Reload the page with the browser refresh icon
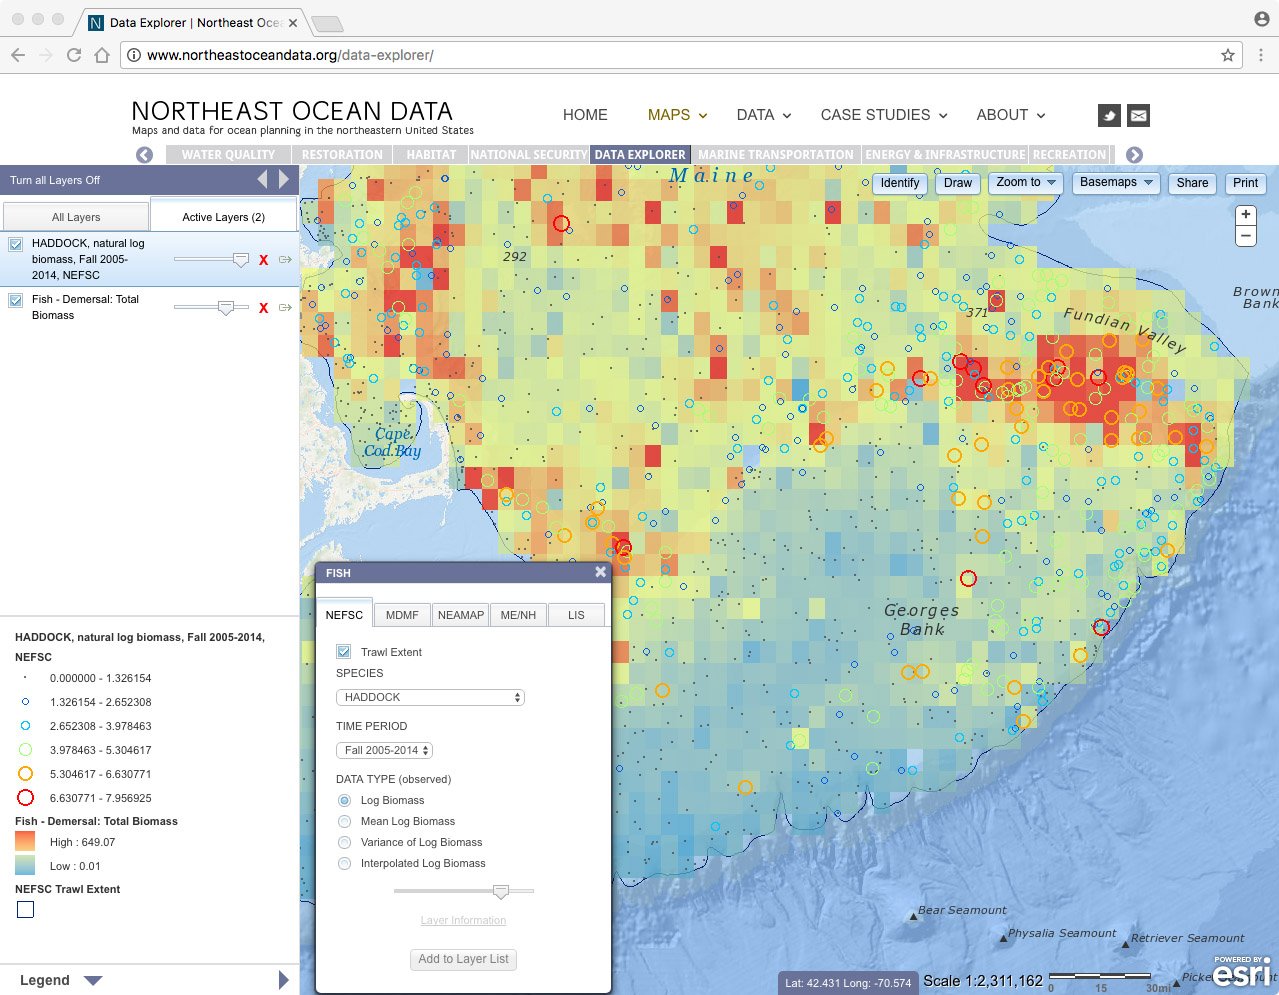Image resolution: width=1279 pixels, height=995 pixels. tap(74, 55)
